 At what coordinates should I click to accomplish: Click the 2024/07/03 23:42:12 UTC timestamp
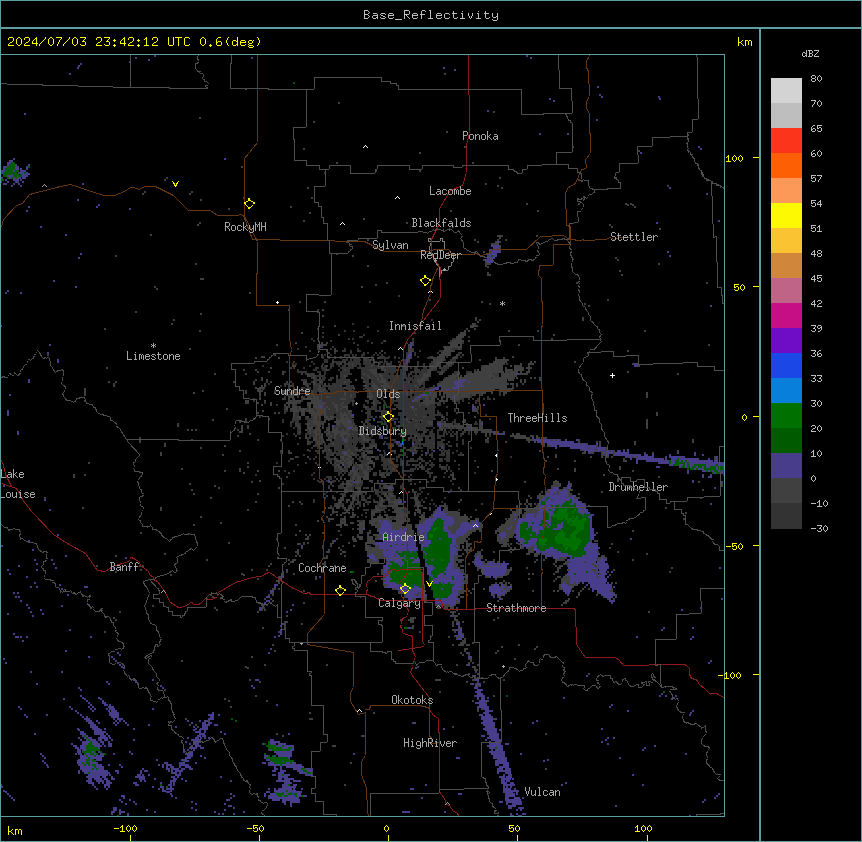(99, 42)
